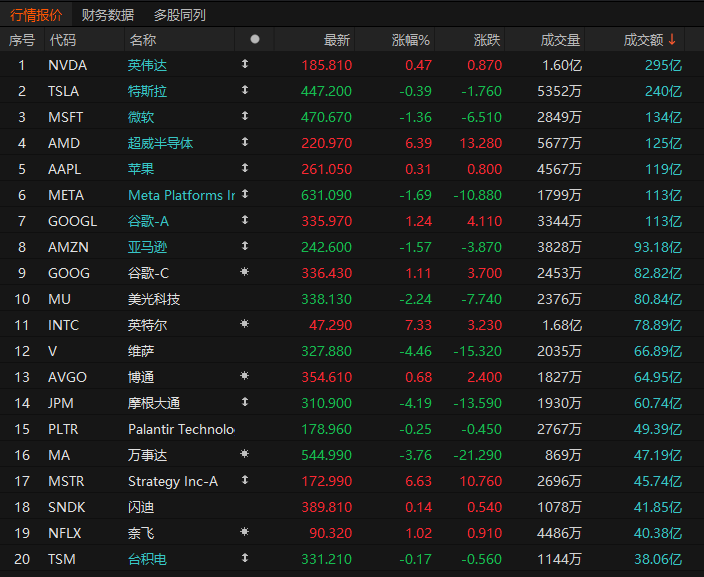Open the 英伟达 stock name link

pyautogui.click(x=147, y=66)
